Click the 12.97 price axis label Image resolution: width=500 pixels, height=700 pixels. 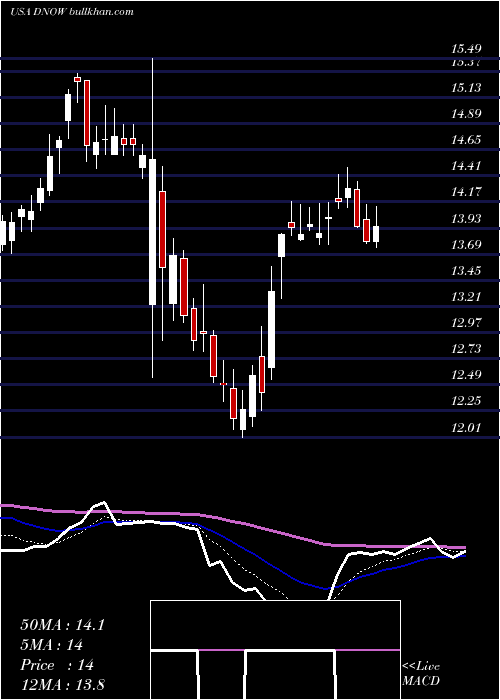[x=467, y=323]
